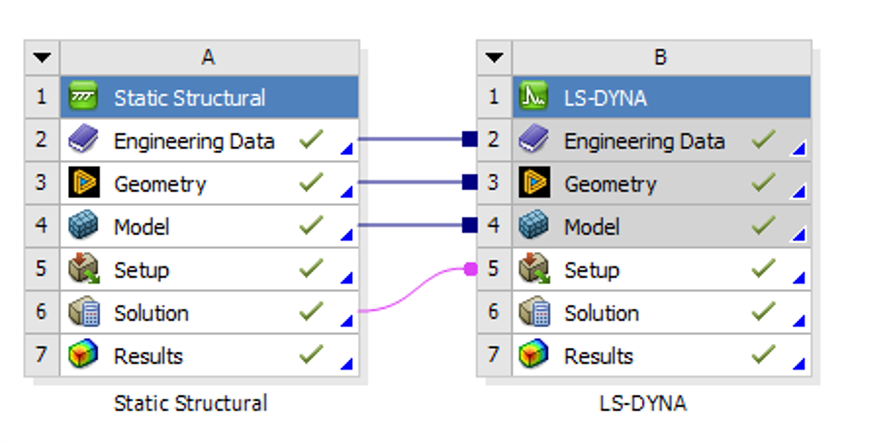Open quick-help triangle on A Model

click(x=347, y=235)
